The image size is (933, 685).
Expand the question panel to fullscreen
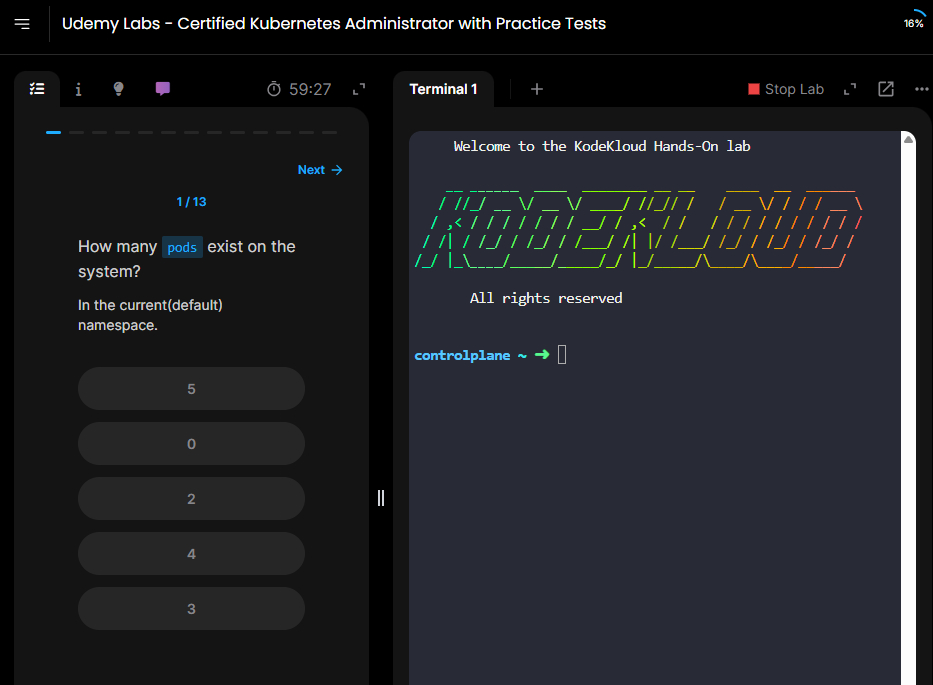[359, 89]
